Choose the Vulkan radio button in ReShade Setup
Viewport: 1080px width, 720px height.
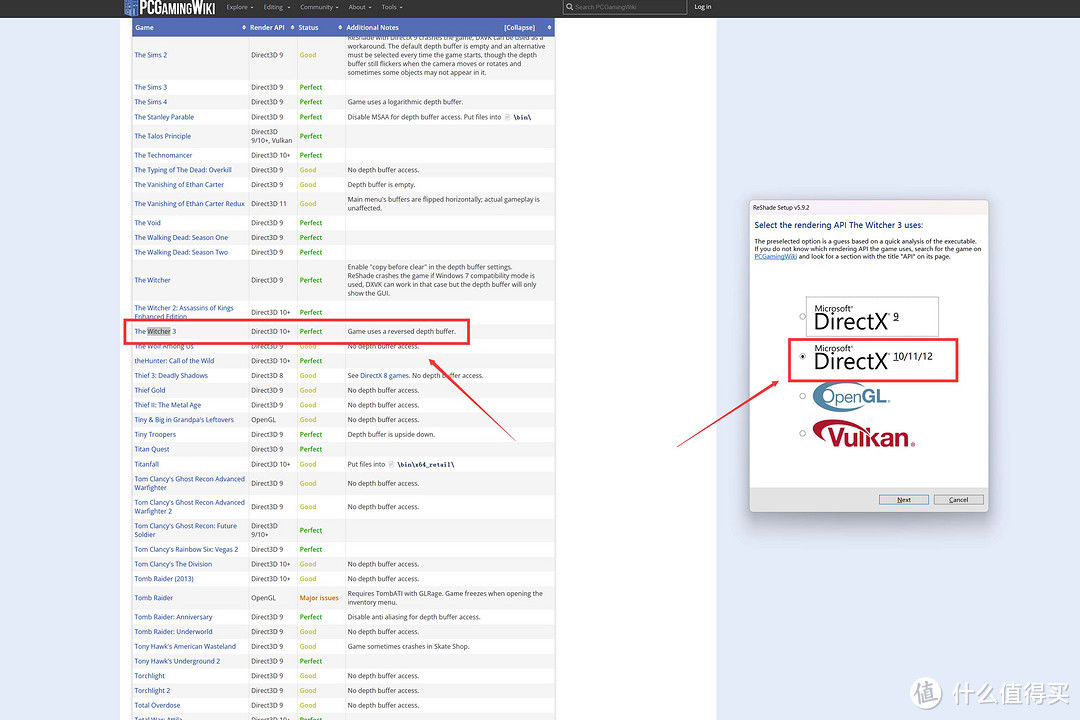pyautogui.click(x=802, y=434)
